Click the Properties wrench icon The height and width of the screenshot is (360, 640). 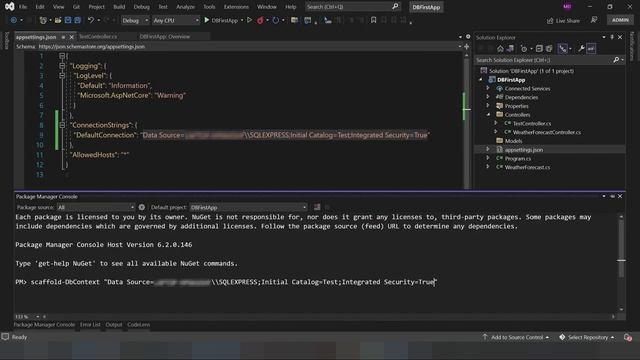[581, 49]
